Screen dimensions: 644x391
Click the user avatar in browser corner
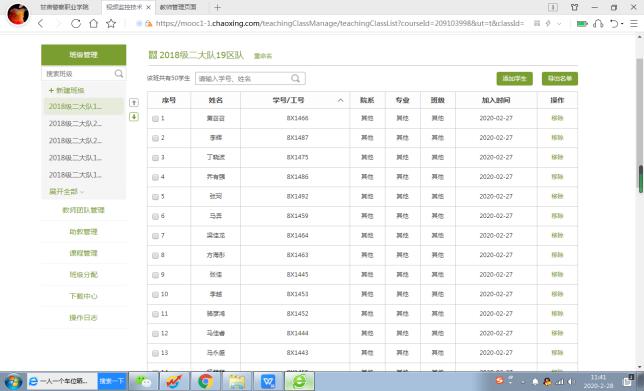(18, 13)
